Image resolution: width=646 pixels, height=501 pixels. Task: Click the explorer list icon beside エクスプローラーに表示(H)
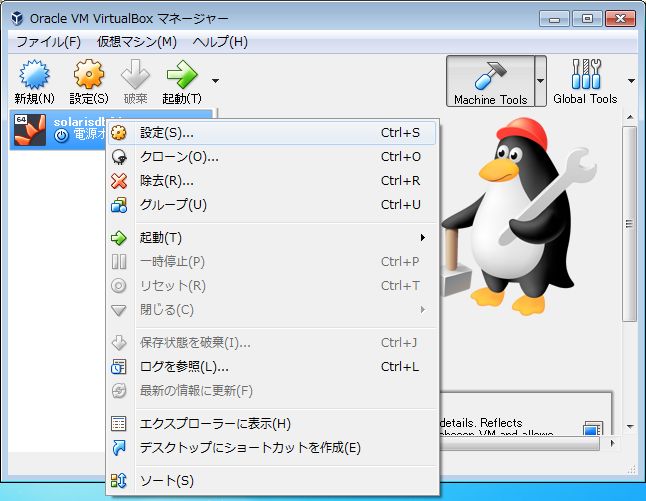[x=119, y=424]
